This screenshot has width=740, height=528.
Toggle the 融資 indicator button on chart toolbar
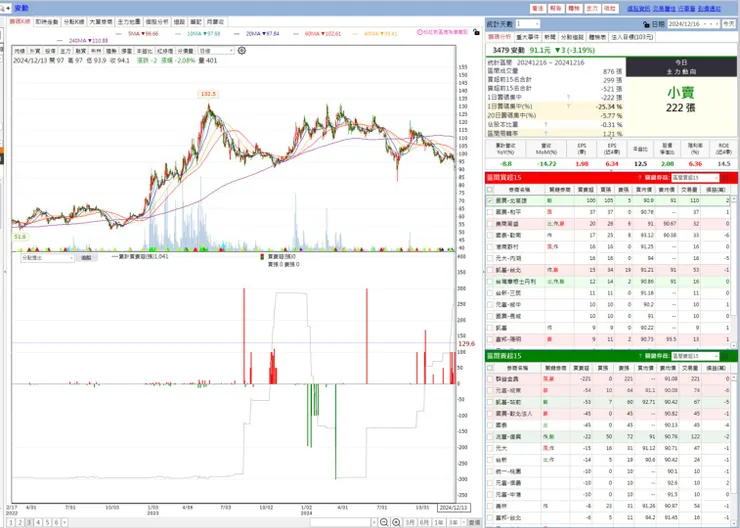coord(81,50)
